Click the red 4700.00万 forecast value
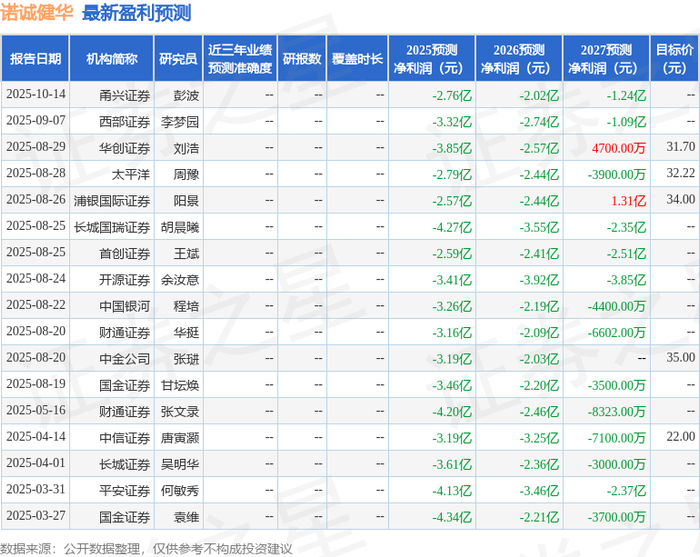Screen dimensions: 700x557 point(619,148)
